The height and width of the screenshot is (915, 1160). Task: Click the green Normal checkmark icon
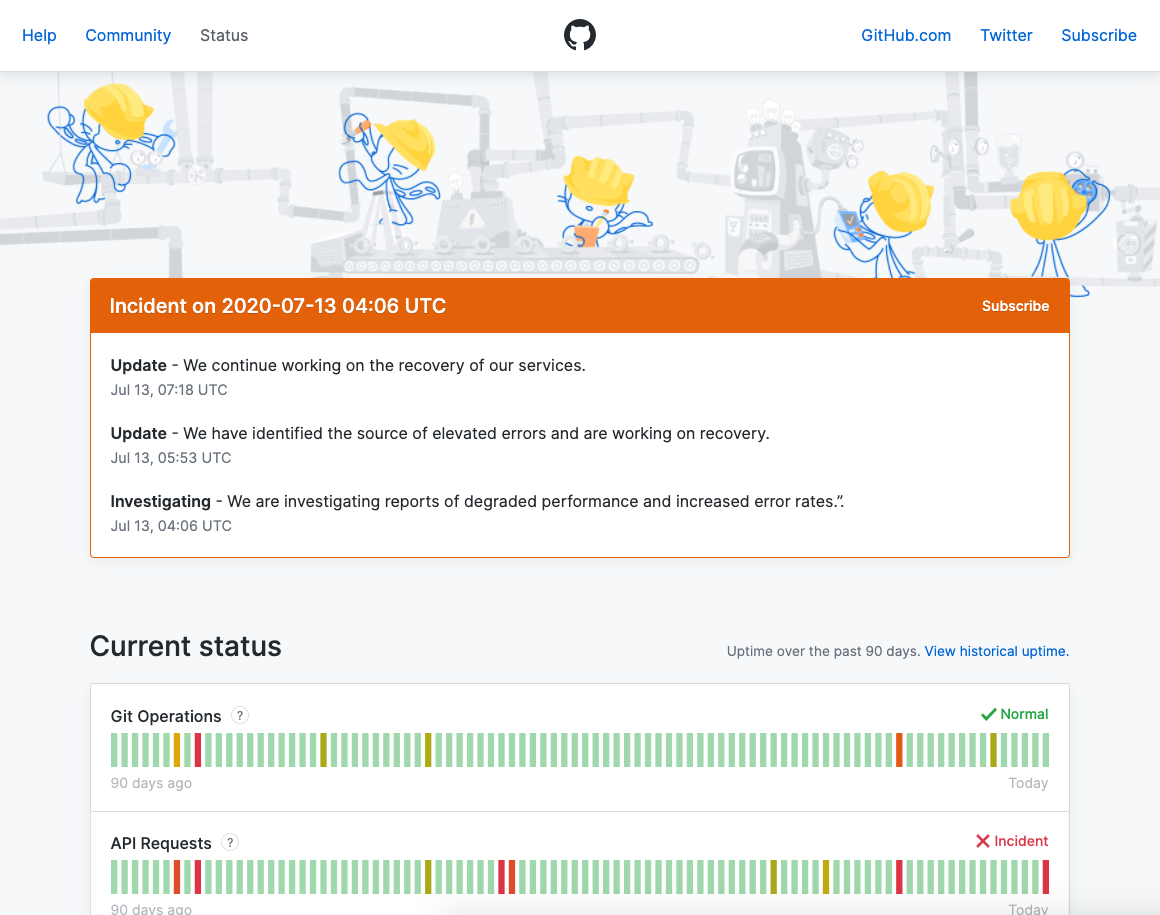tap(988, 715)
